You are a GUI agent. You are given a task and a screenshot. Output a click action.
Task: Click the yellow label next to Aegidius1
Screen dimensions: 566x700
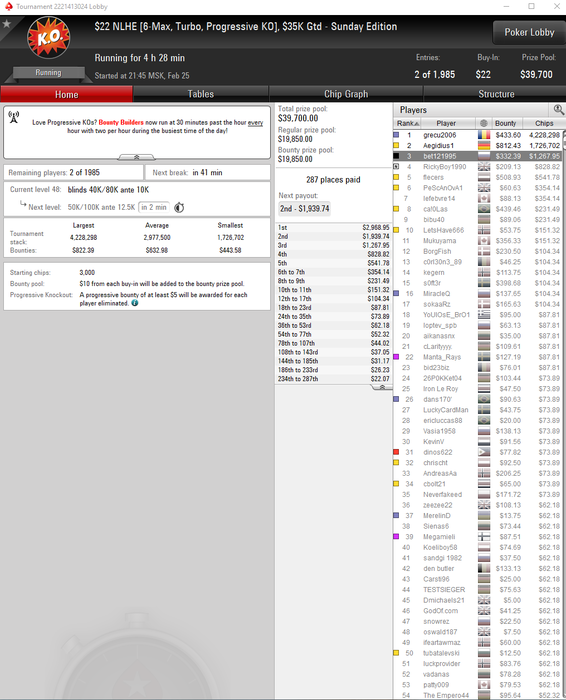[x=396, y=146]
